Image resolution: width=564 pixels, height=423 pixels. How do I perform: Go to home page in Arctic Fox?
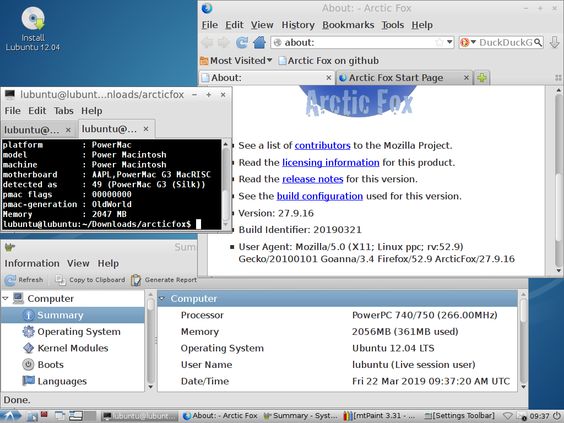pyautogui.click(x=259, y=42)
